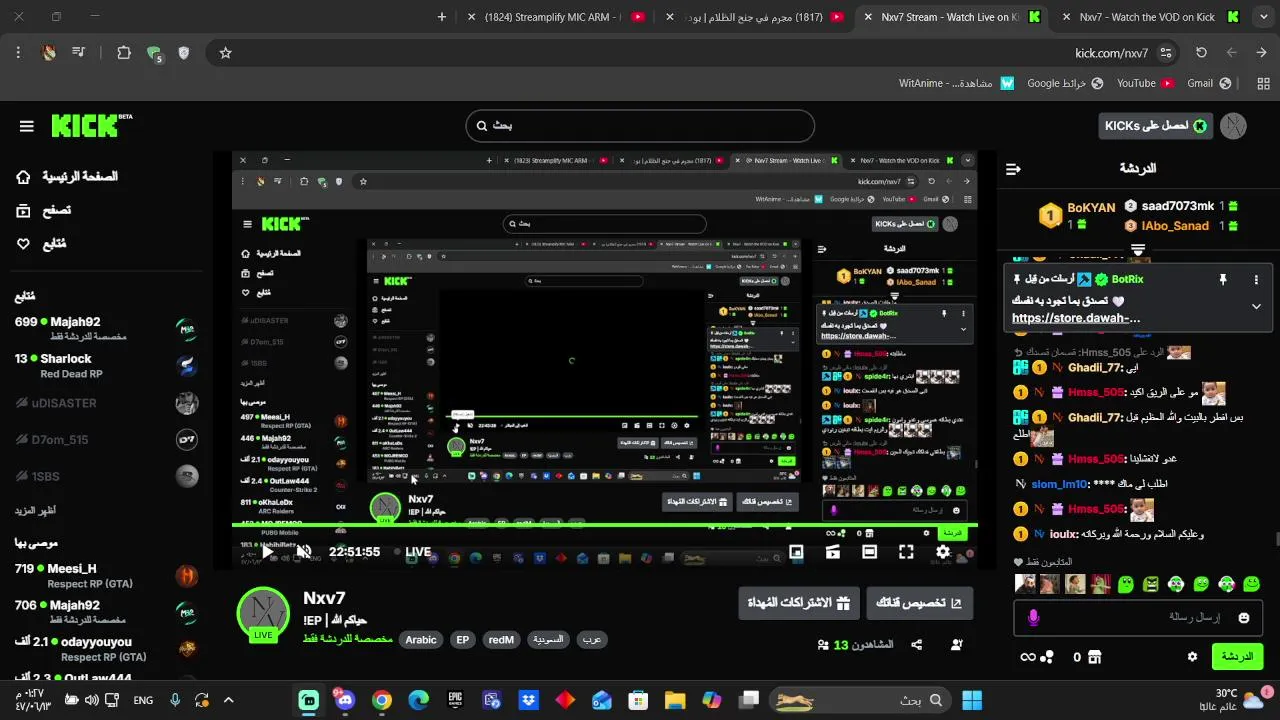Click the green الدردشة chat button
The width and height of the screenshot is (1280, 720).
coord(1237,657)
